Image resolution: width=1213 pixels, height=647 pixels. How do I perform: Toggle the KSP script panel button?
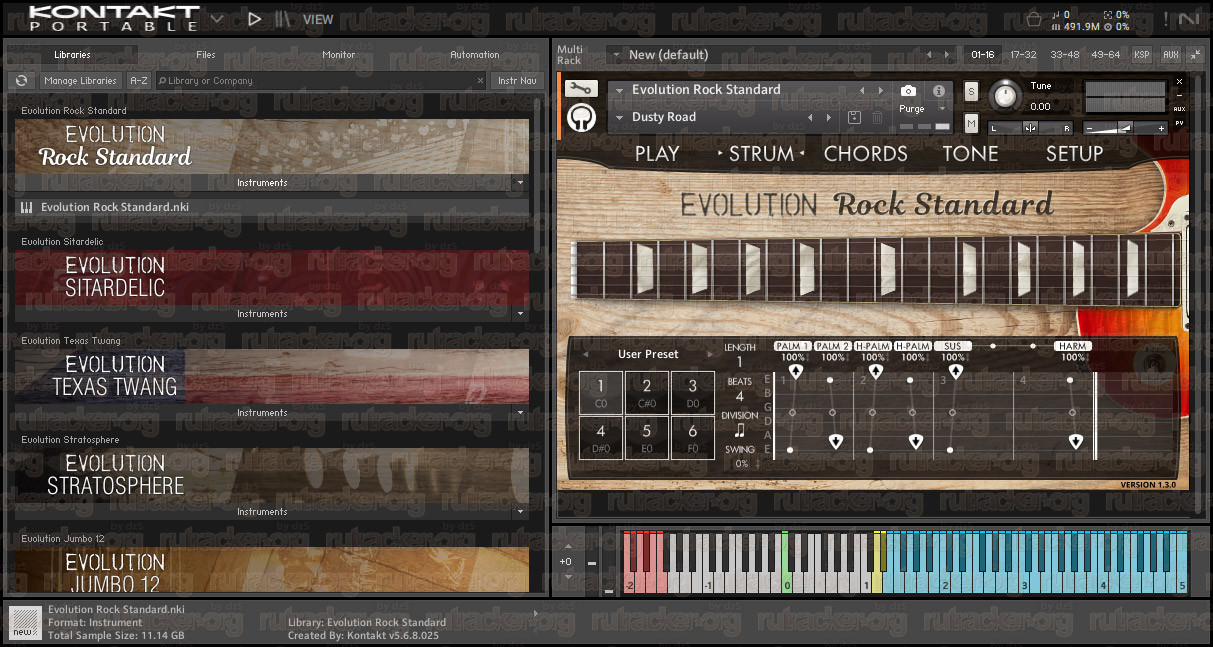point(1142,55)
